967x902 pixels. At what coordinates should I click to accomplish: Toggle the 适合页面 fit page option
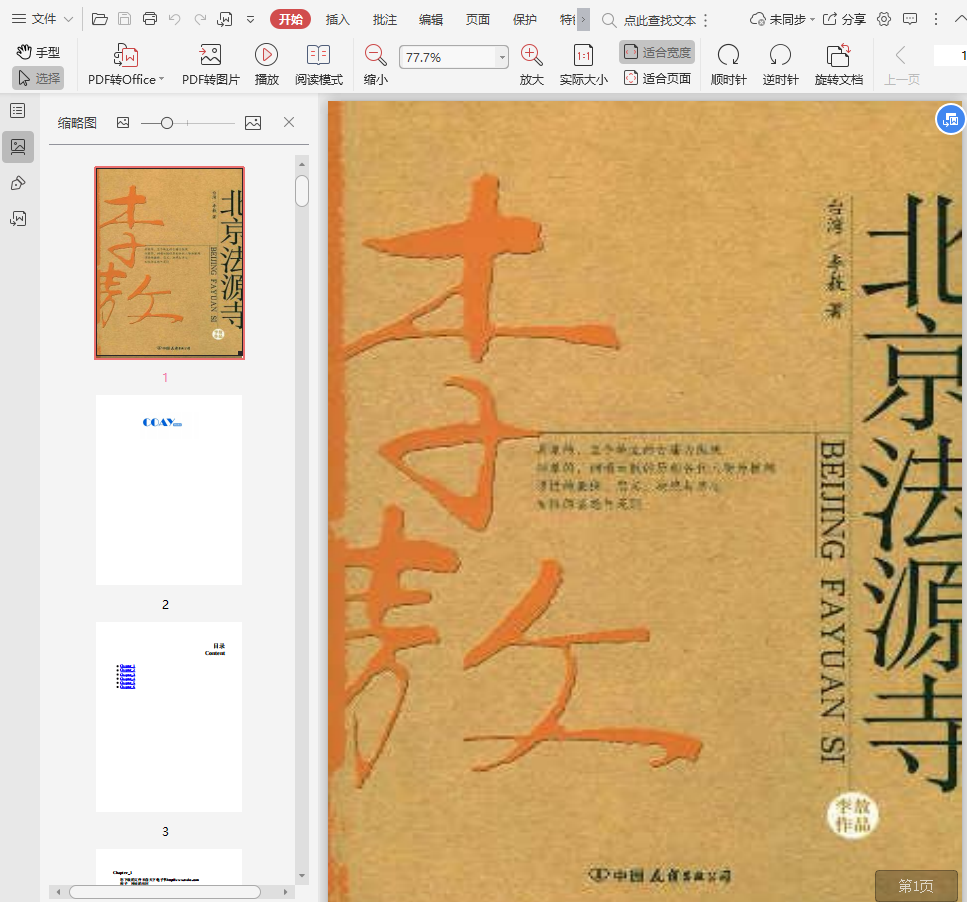[x=657, y=78]
